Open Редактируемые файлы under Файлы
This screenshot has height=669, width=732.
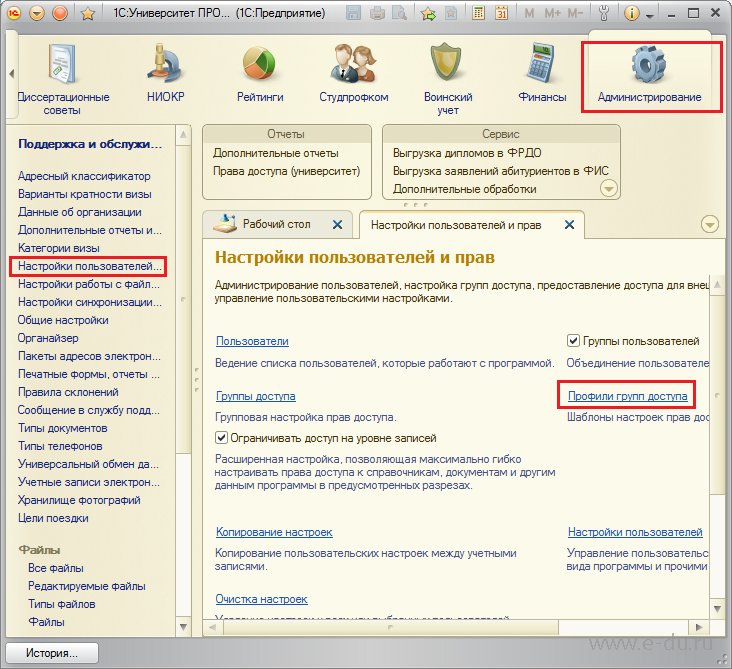86,586
